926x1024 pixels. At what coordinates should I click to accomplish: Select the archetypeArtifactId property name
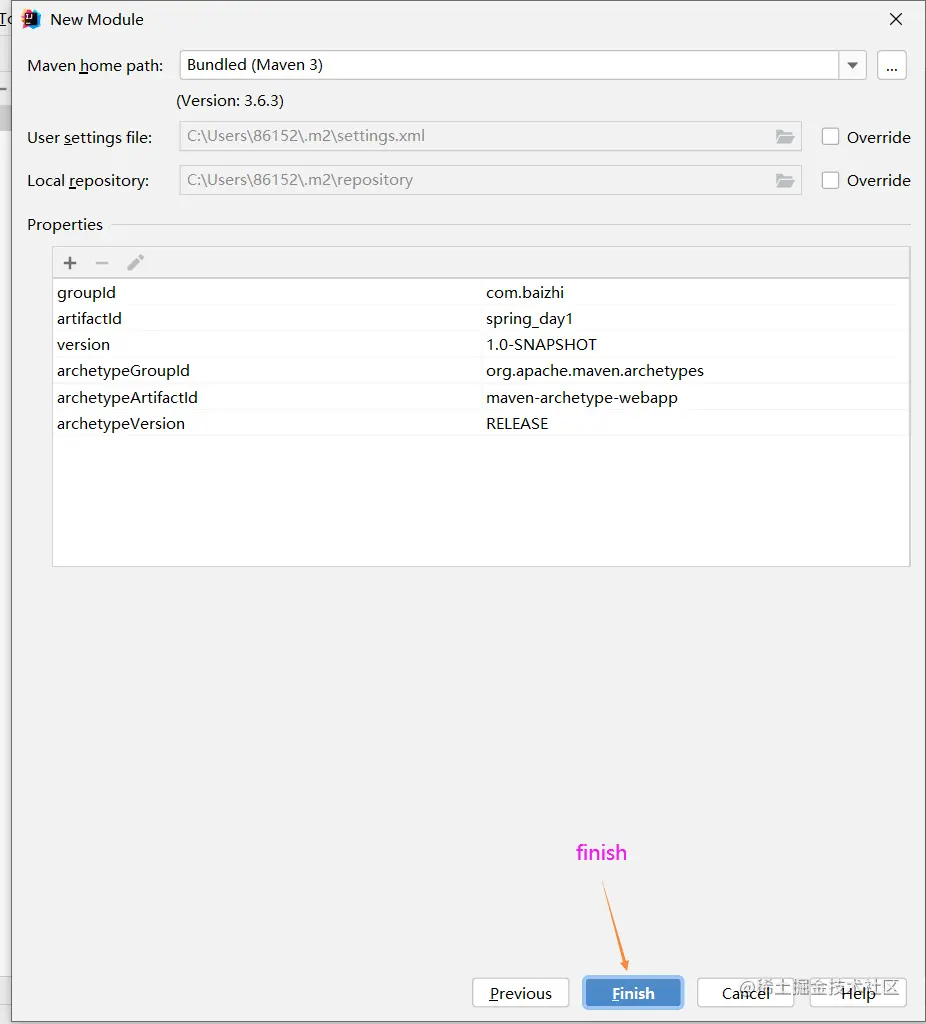(x=127, y=398)
